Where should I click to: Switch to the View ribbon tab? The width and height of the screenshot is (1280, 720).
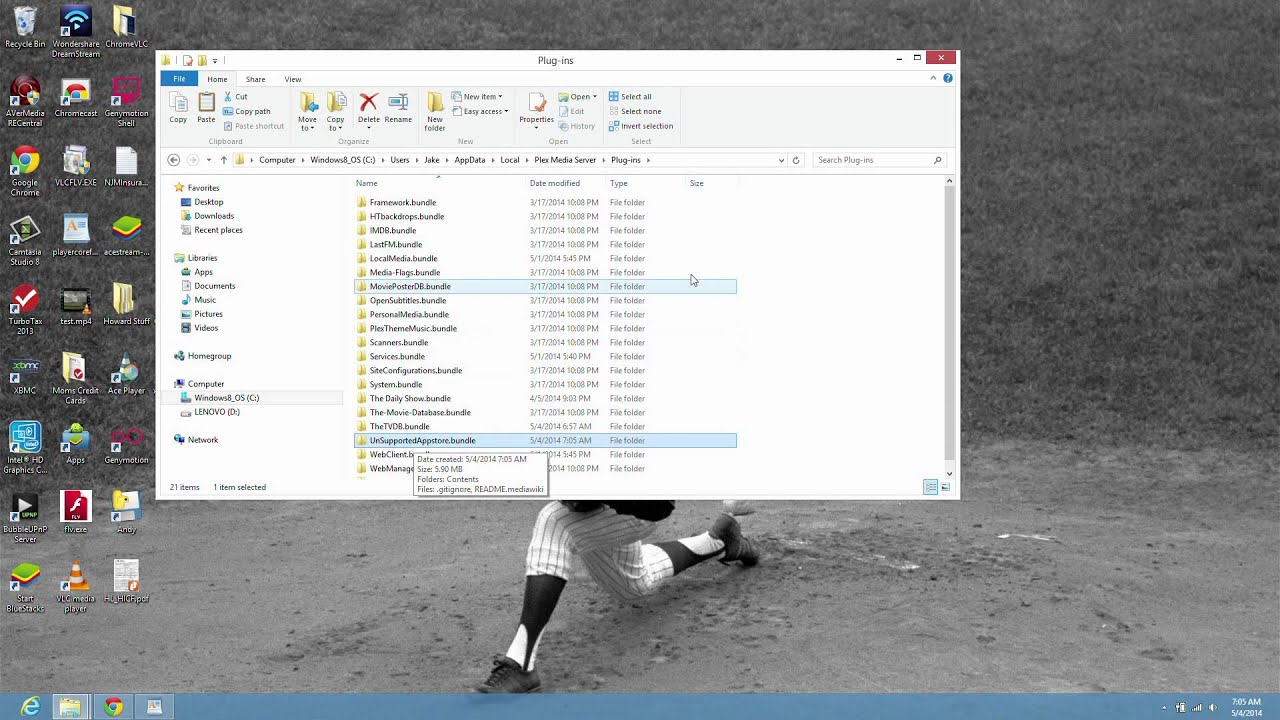click(x=293, y=79)
